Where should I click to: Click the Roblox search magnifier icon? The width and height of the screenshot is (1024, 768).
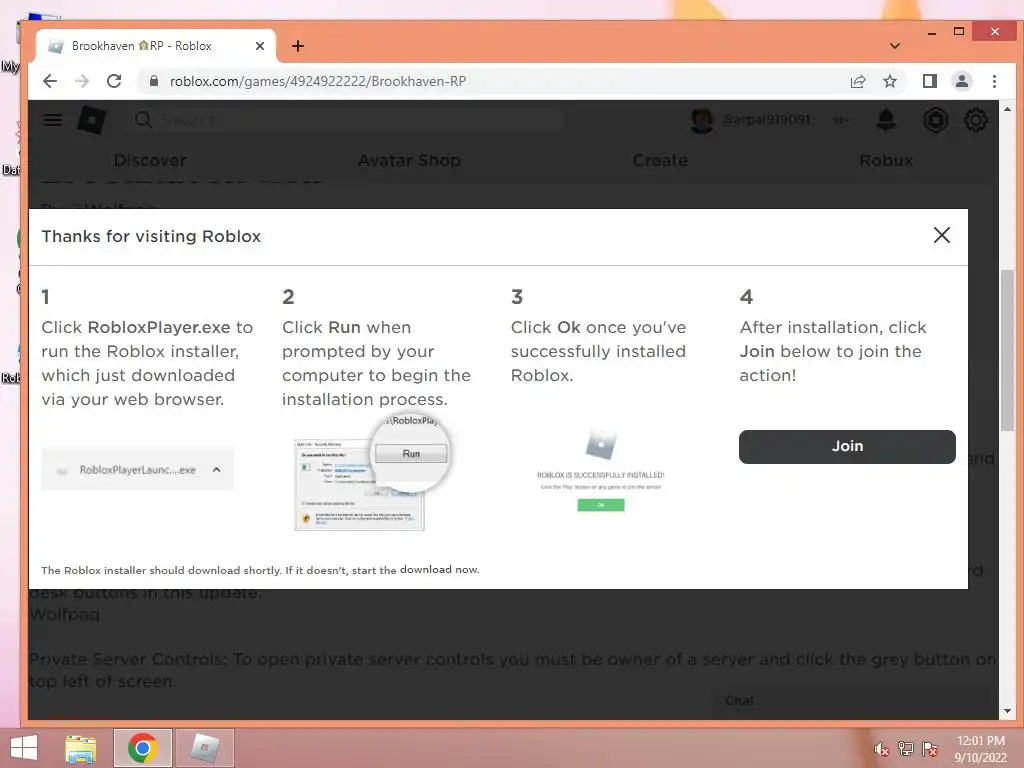click(144, 120)
